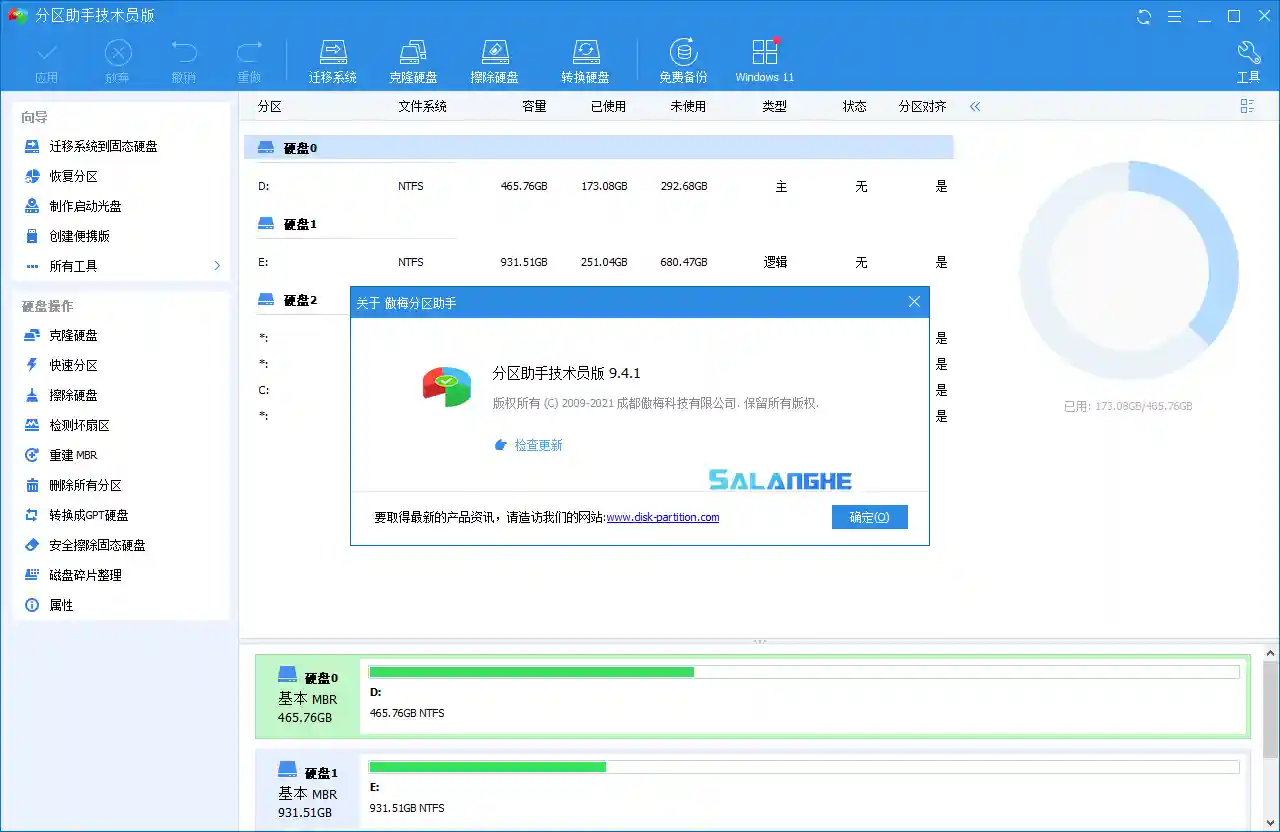The image size is (1280, 832).
Task: Select the 迁移系统 (Migrate OS) toolbar icon
Action: click(x=333, y=57)
